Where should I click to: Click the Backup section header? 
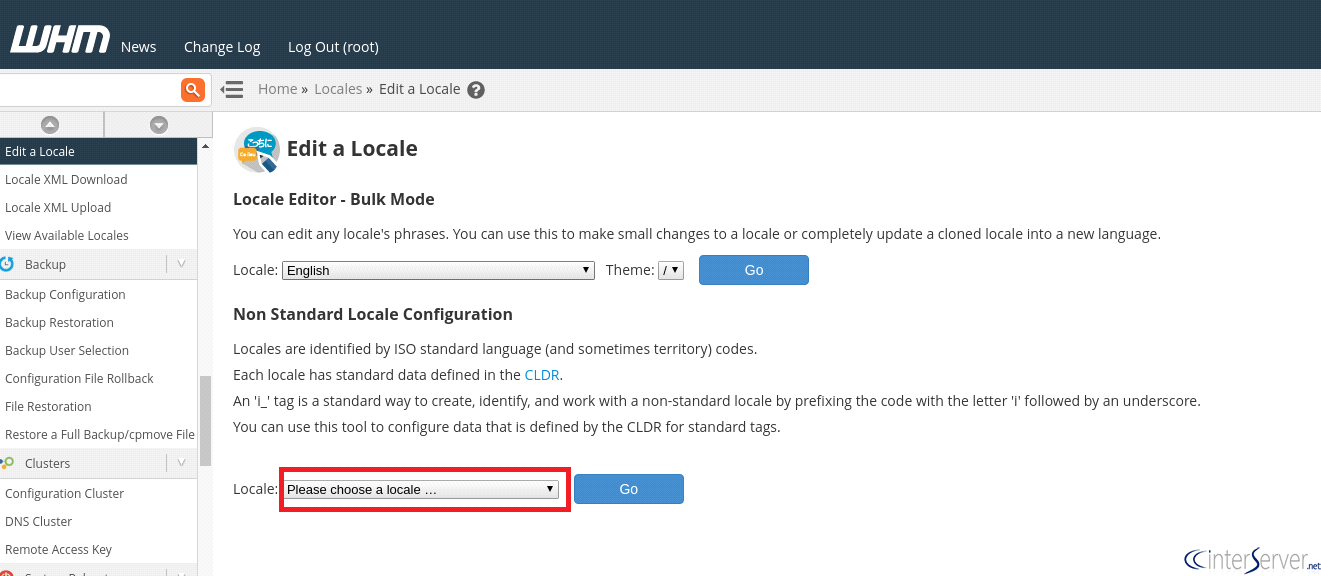tap(100, 264)
